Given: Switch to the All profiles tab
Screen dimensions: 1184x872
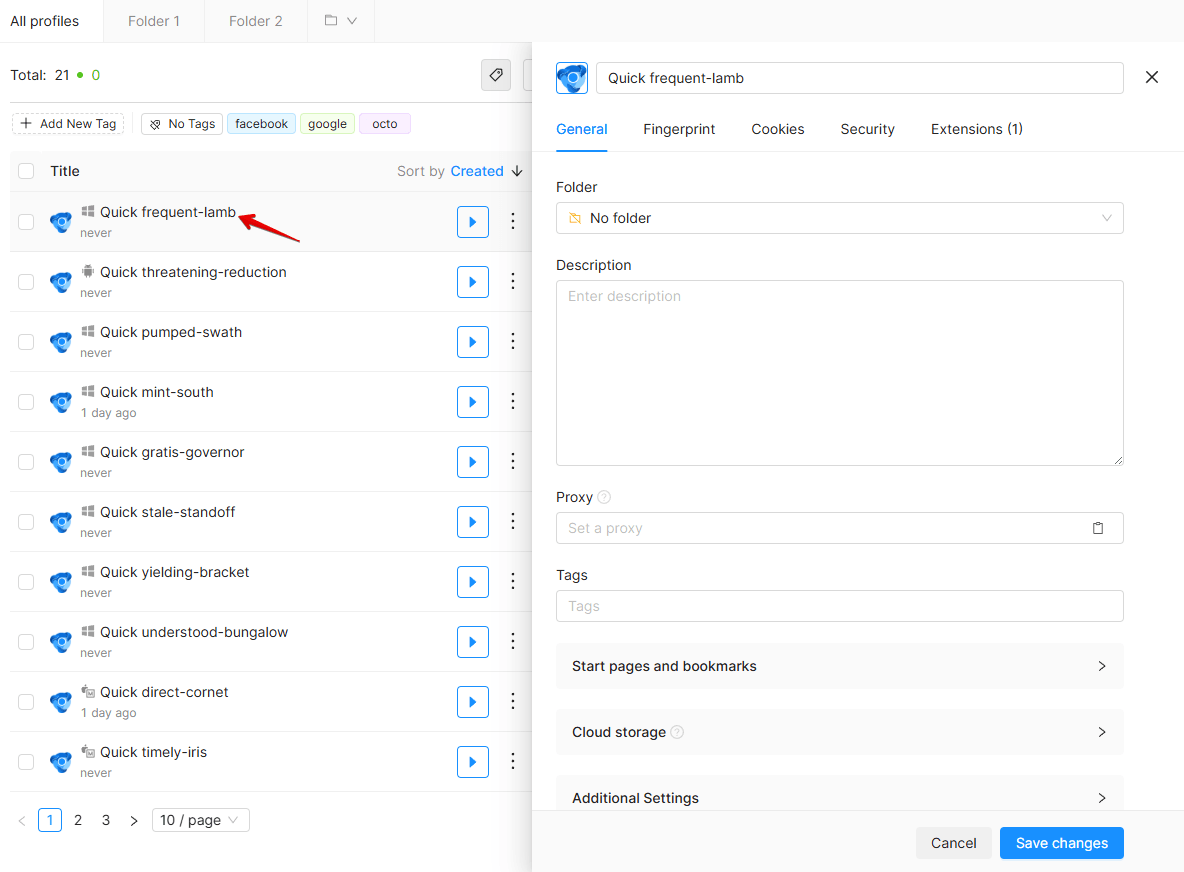Looking at the screenshot, I should [x=45, y=21].
